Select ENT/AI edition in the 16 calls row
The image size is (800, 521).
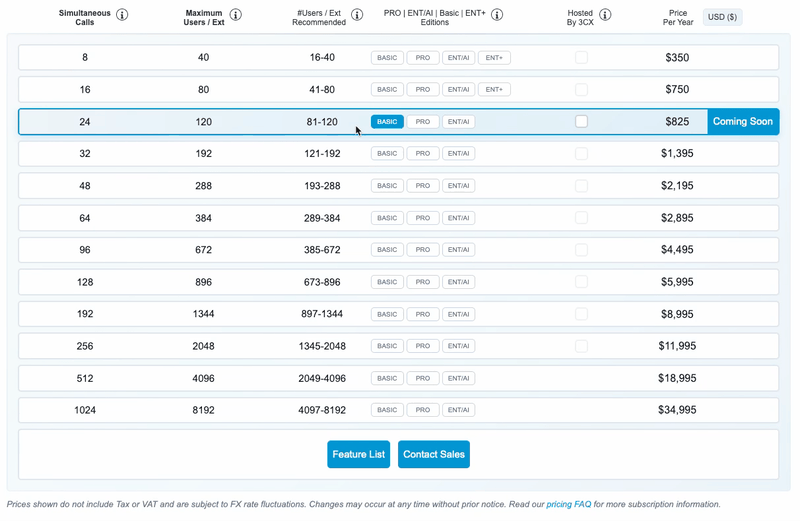coord(459,89)
